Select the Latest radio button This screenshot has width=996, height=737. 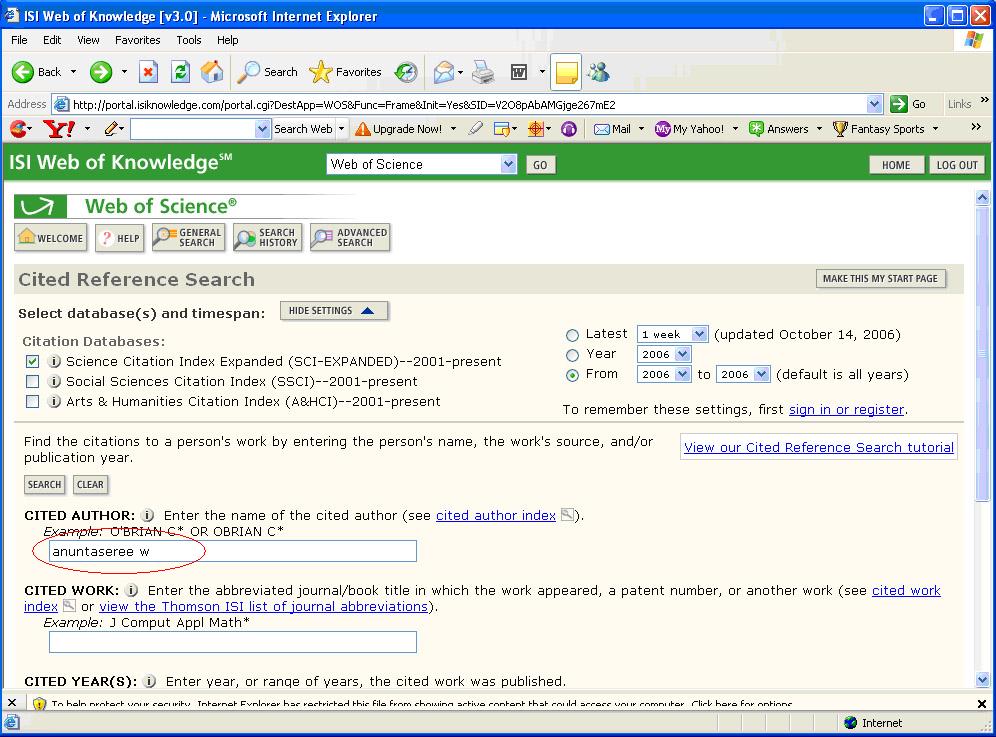[x=572, y=335]
